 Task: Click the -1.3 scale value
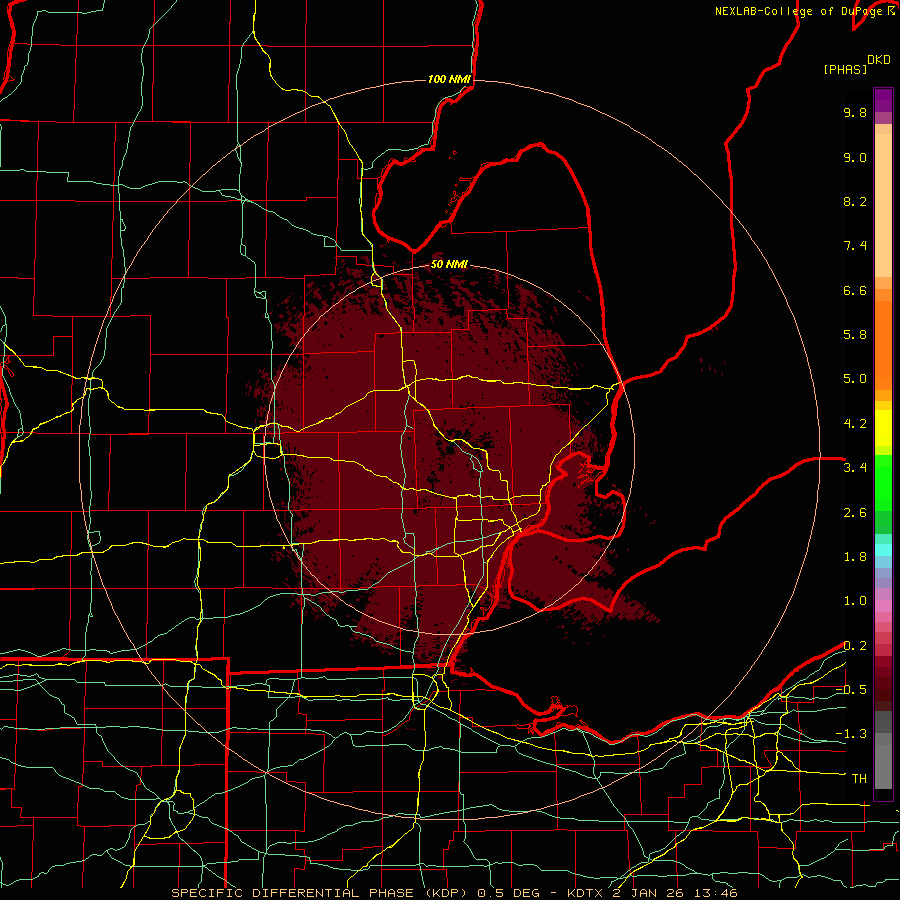[x=851, y=734]
